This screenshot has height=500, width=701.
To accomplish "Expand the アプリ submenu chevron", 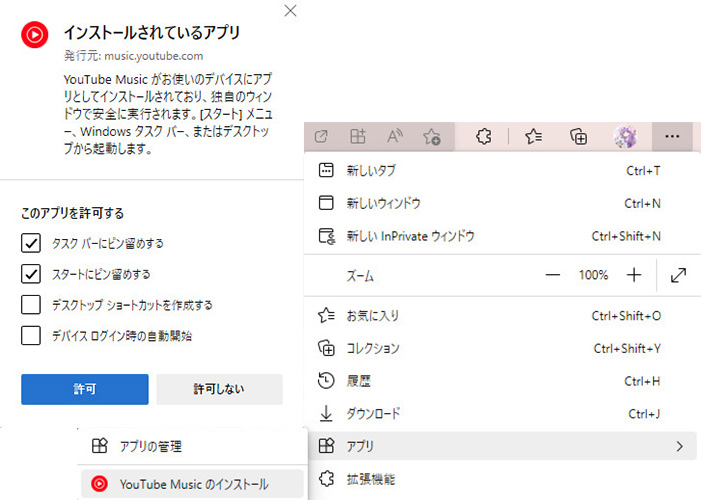I will tap(679, 446).
